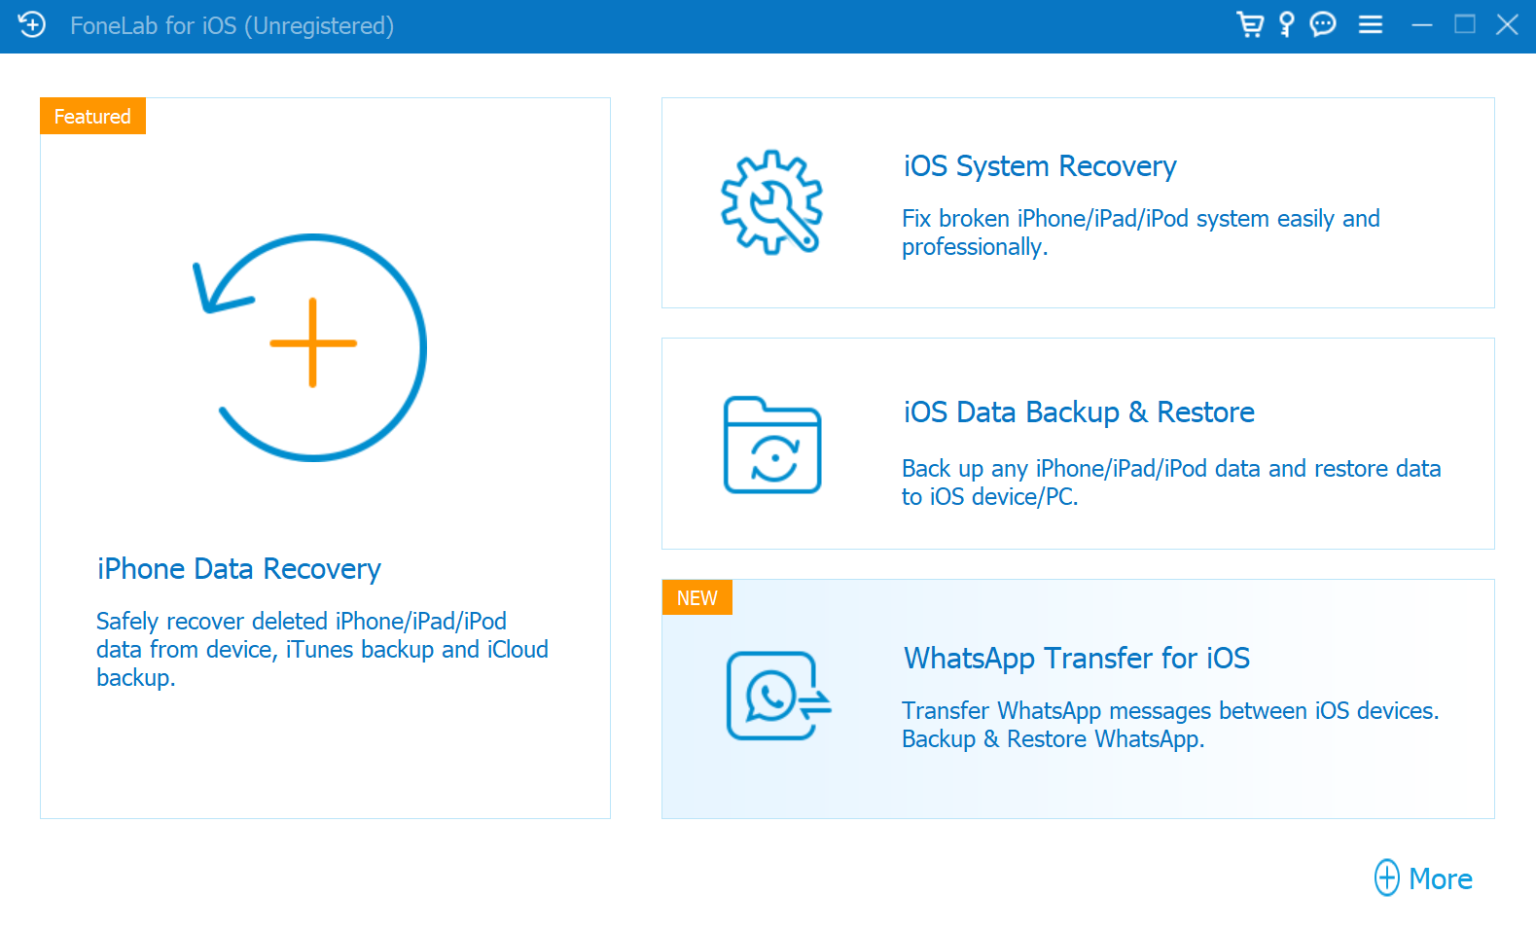Click the FoneLab logo in title bar

click(x=32, y=25)
